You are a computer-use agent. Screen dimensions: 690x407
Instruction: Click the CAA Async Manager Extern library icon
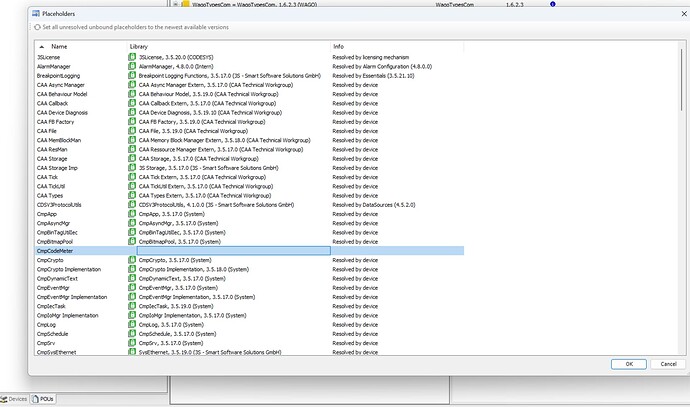(x=132, y=85)
